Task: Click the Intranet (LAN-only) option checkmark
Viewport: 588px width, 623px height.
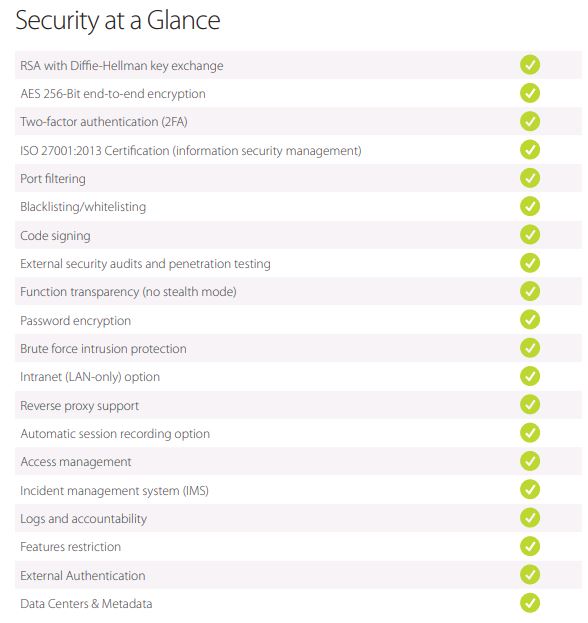Action: 530,376
